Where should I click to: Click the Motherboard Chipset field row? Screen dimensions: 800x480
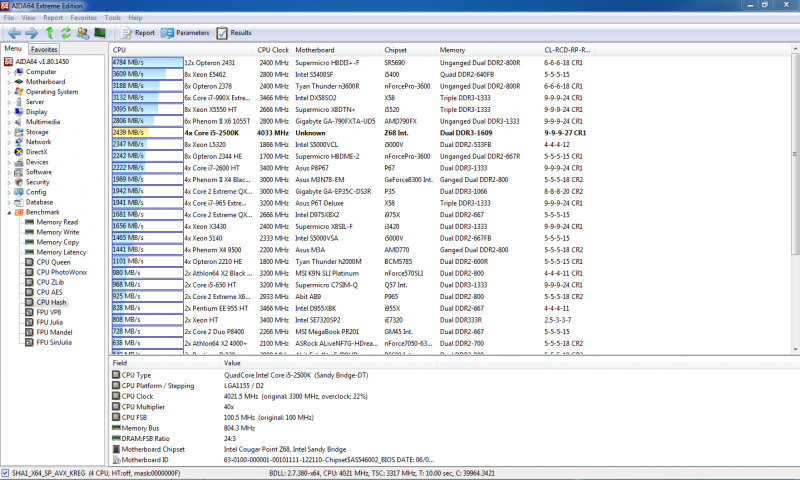274,449
